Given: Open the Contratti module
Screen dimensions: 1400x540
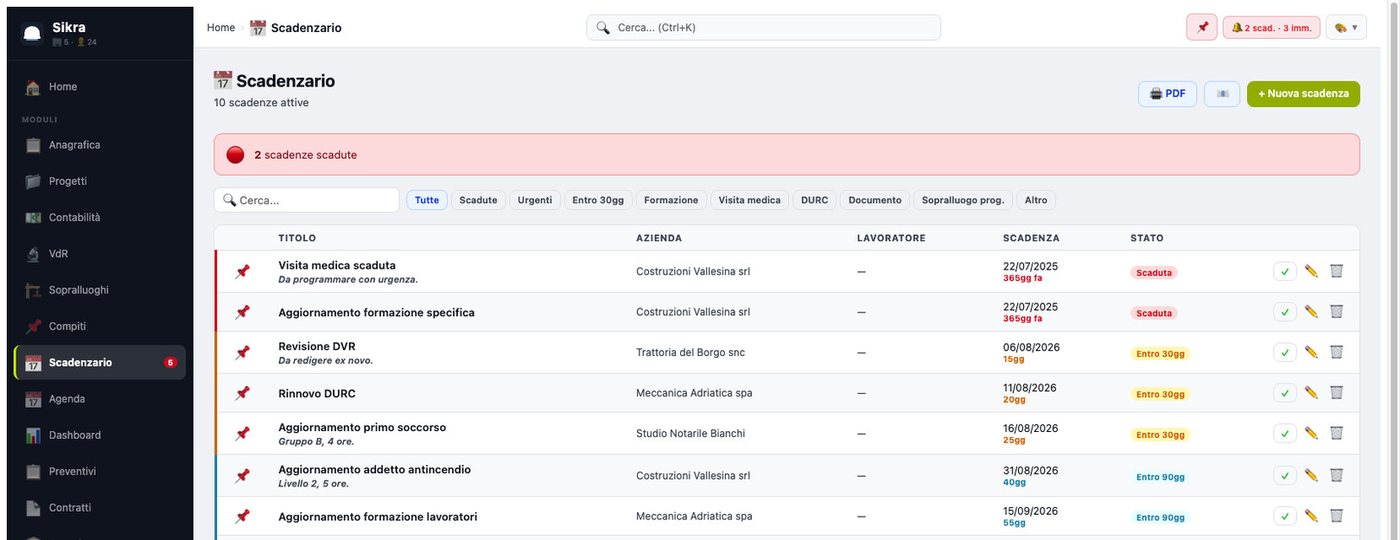Looking at the screenshot, I should pos(100,508).
